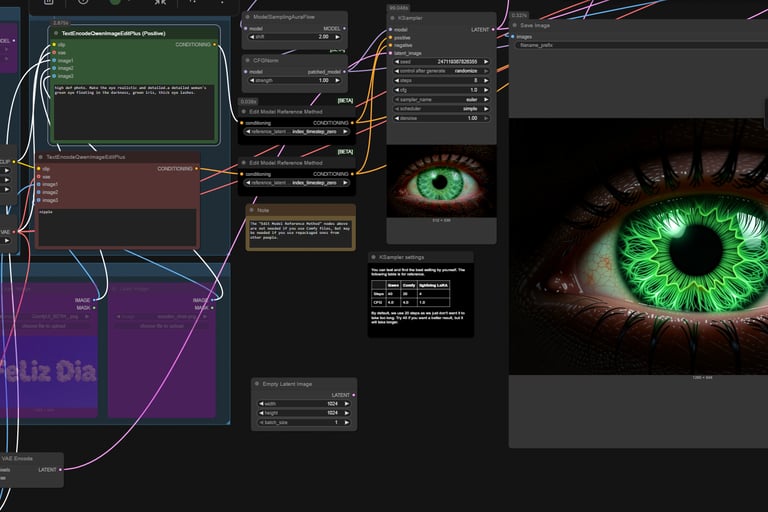768x512 pixels.
Task: Click the KSampler negative input port
Action: click(x=391, y=45)
